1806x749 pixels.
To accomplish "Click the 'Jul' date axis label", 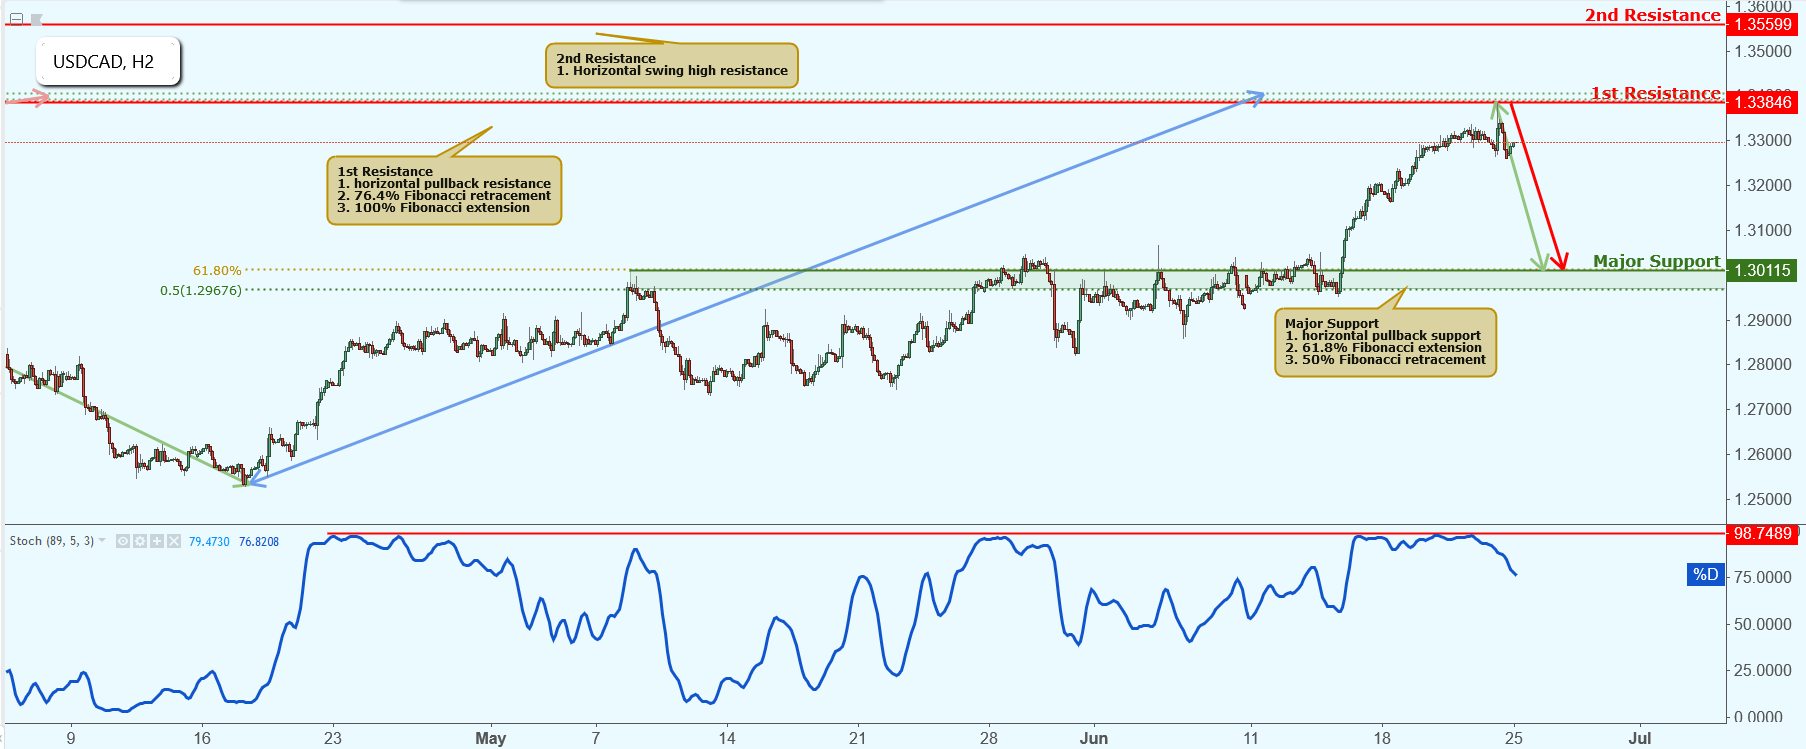I will (1640, 738).
